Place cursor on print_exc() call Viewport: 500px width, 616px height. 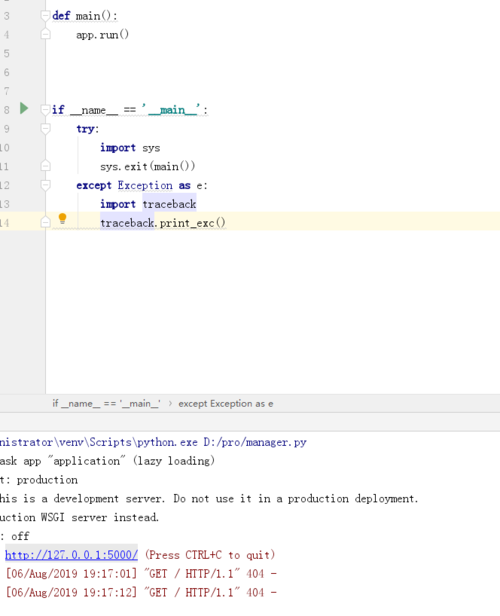[x=192, y=223]
